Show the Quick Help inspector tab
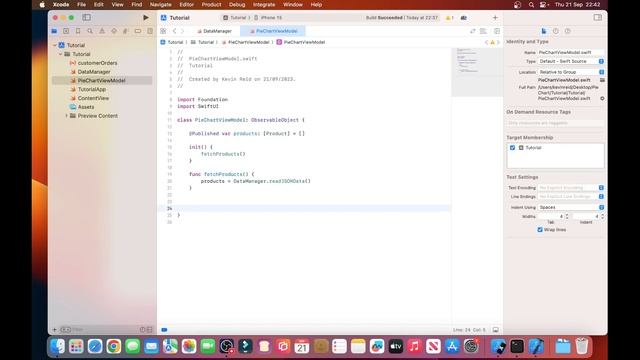This screenshot has height=360, width=640. click(567, 31)
